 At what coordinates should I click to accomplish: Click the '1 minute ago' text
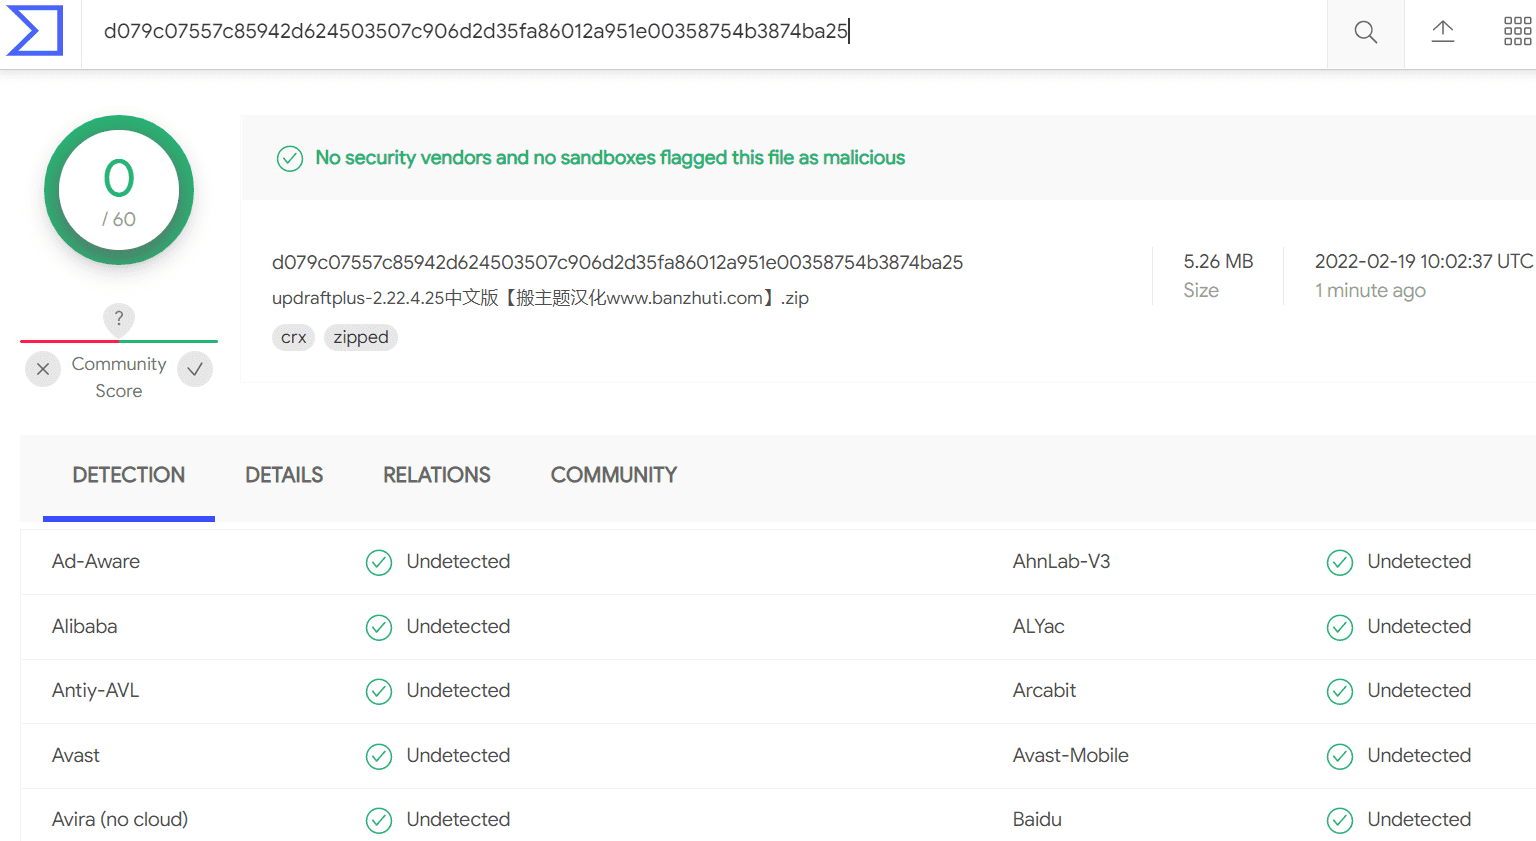1370,290
